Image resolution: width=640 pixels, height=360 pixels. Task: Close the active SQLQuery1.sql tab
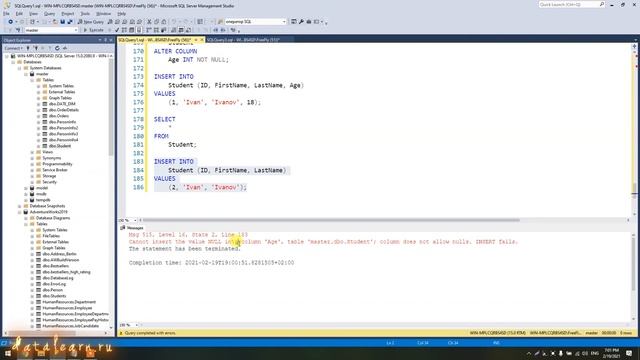point(201,40)
